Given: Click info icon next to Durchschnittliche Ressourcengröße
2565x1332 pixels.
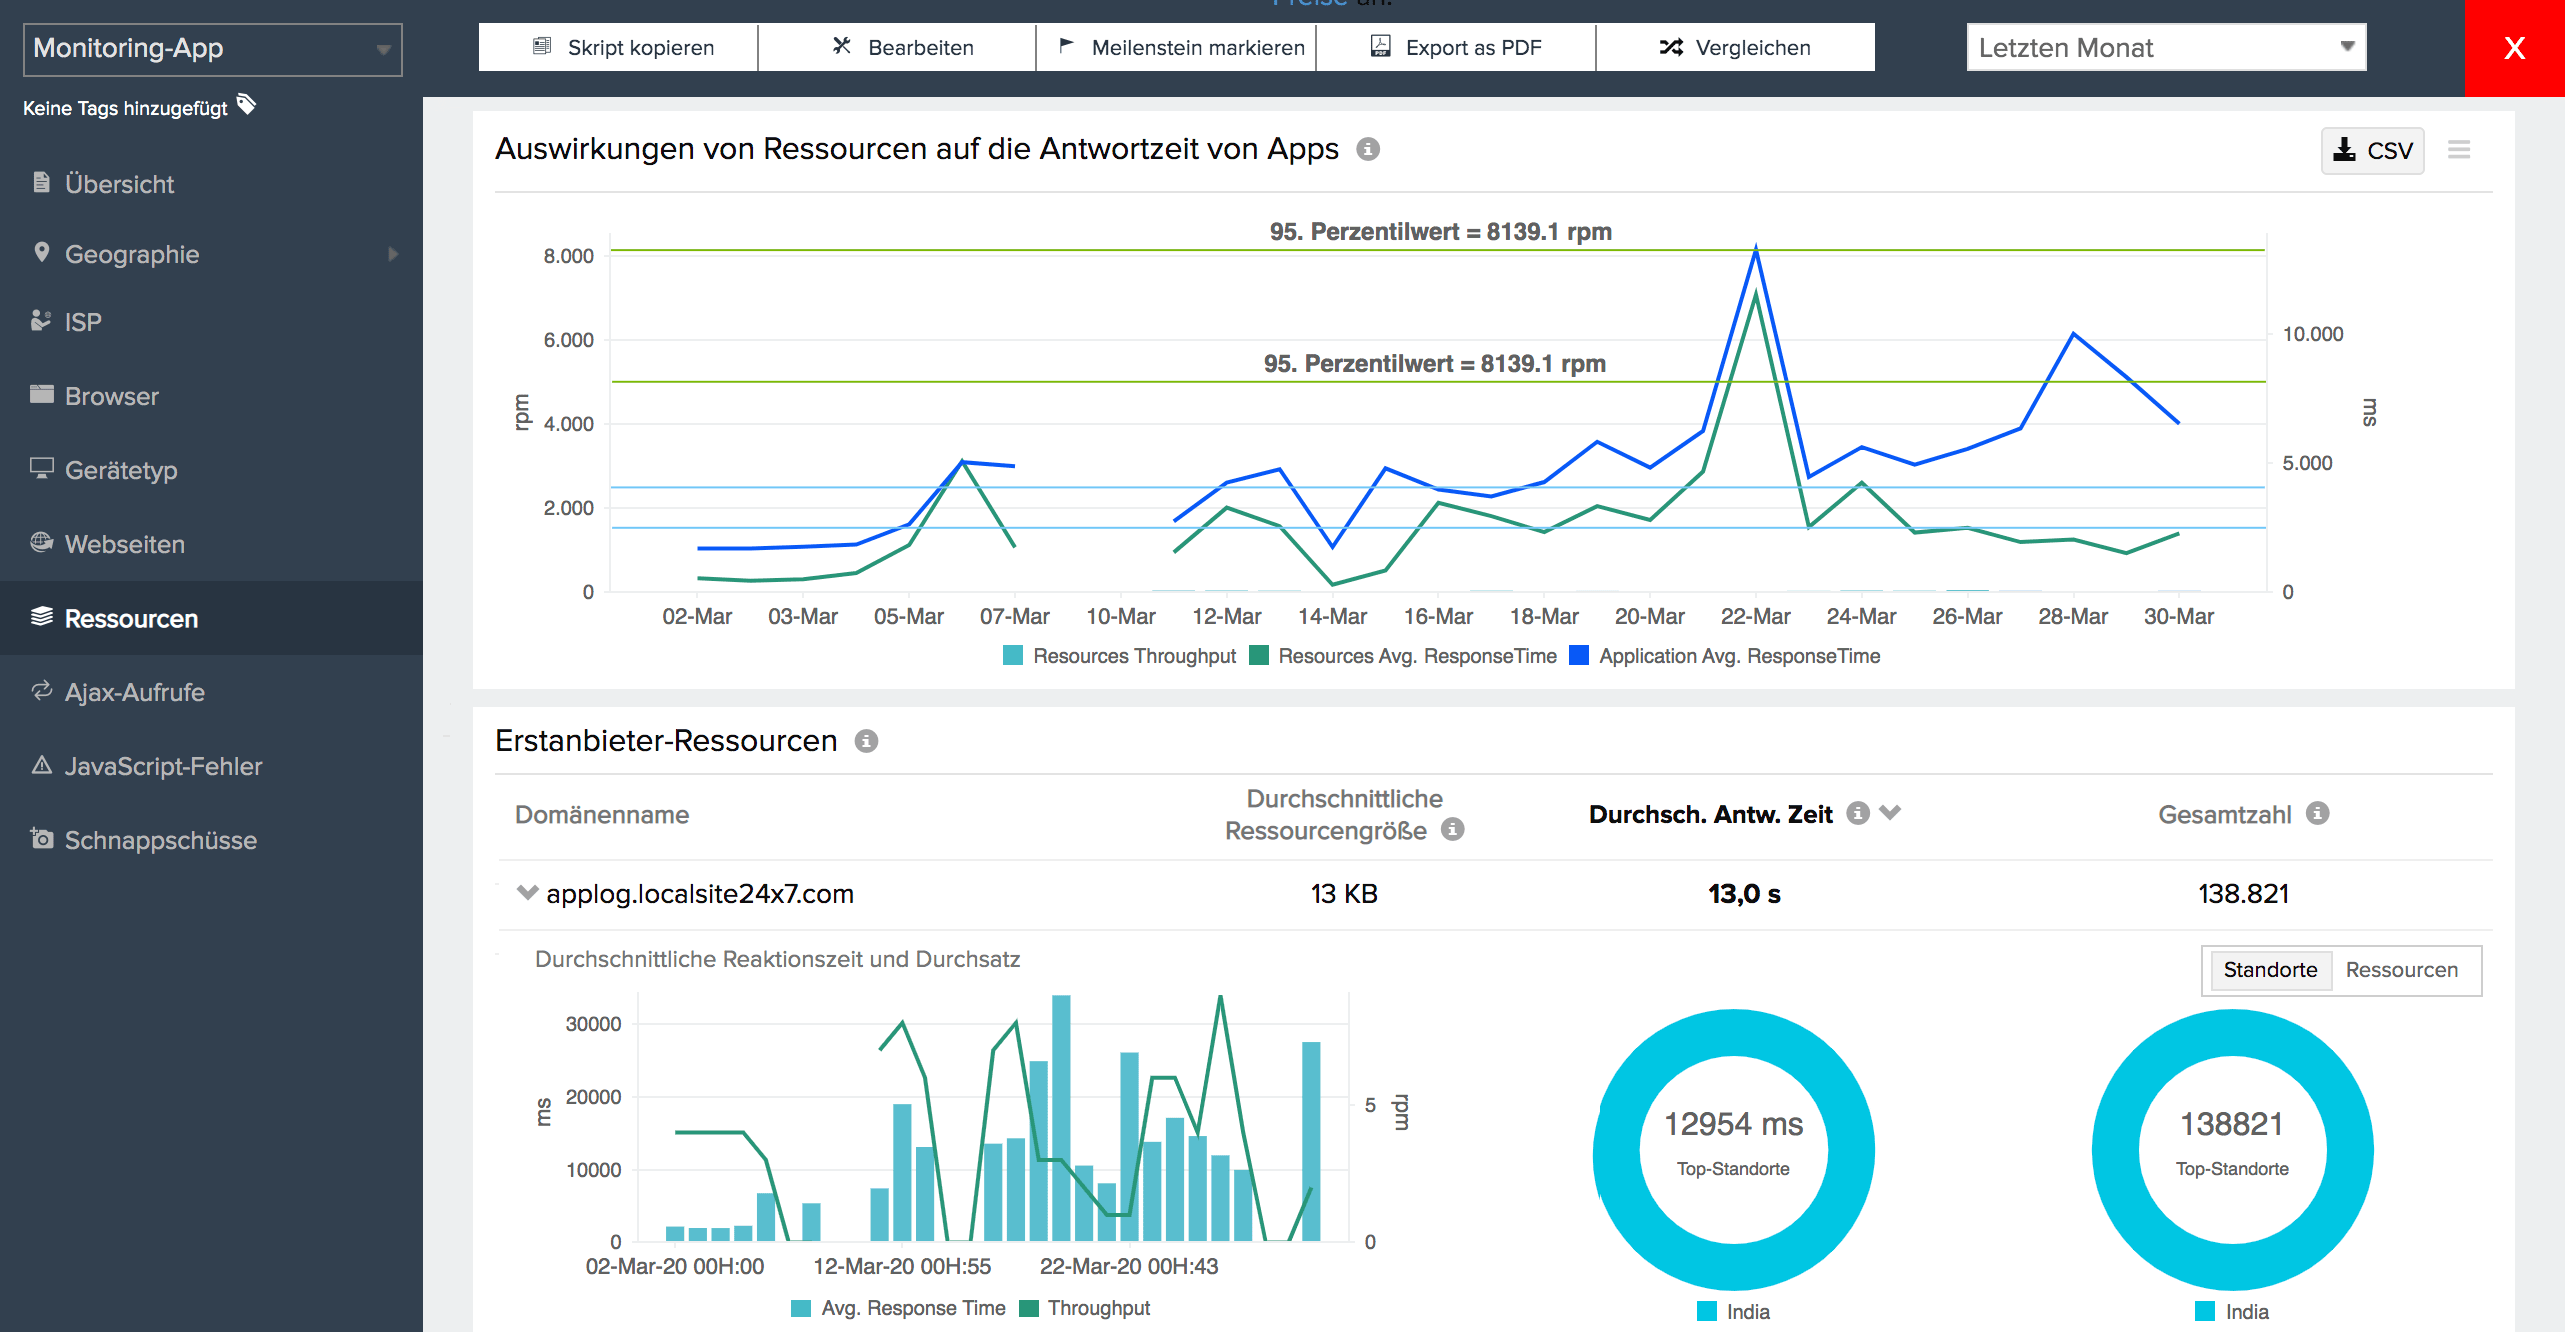Looking at the screenshot, I should 1453,829.
